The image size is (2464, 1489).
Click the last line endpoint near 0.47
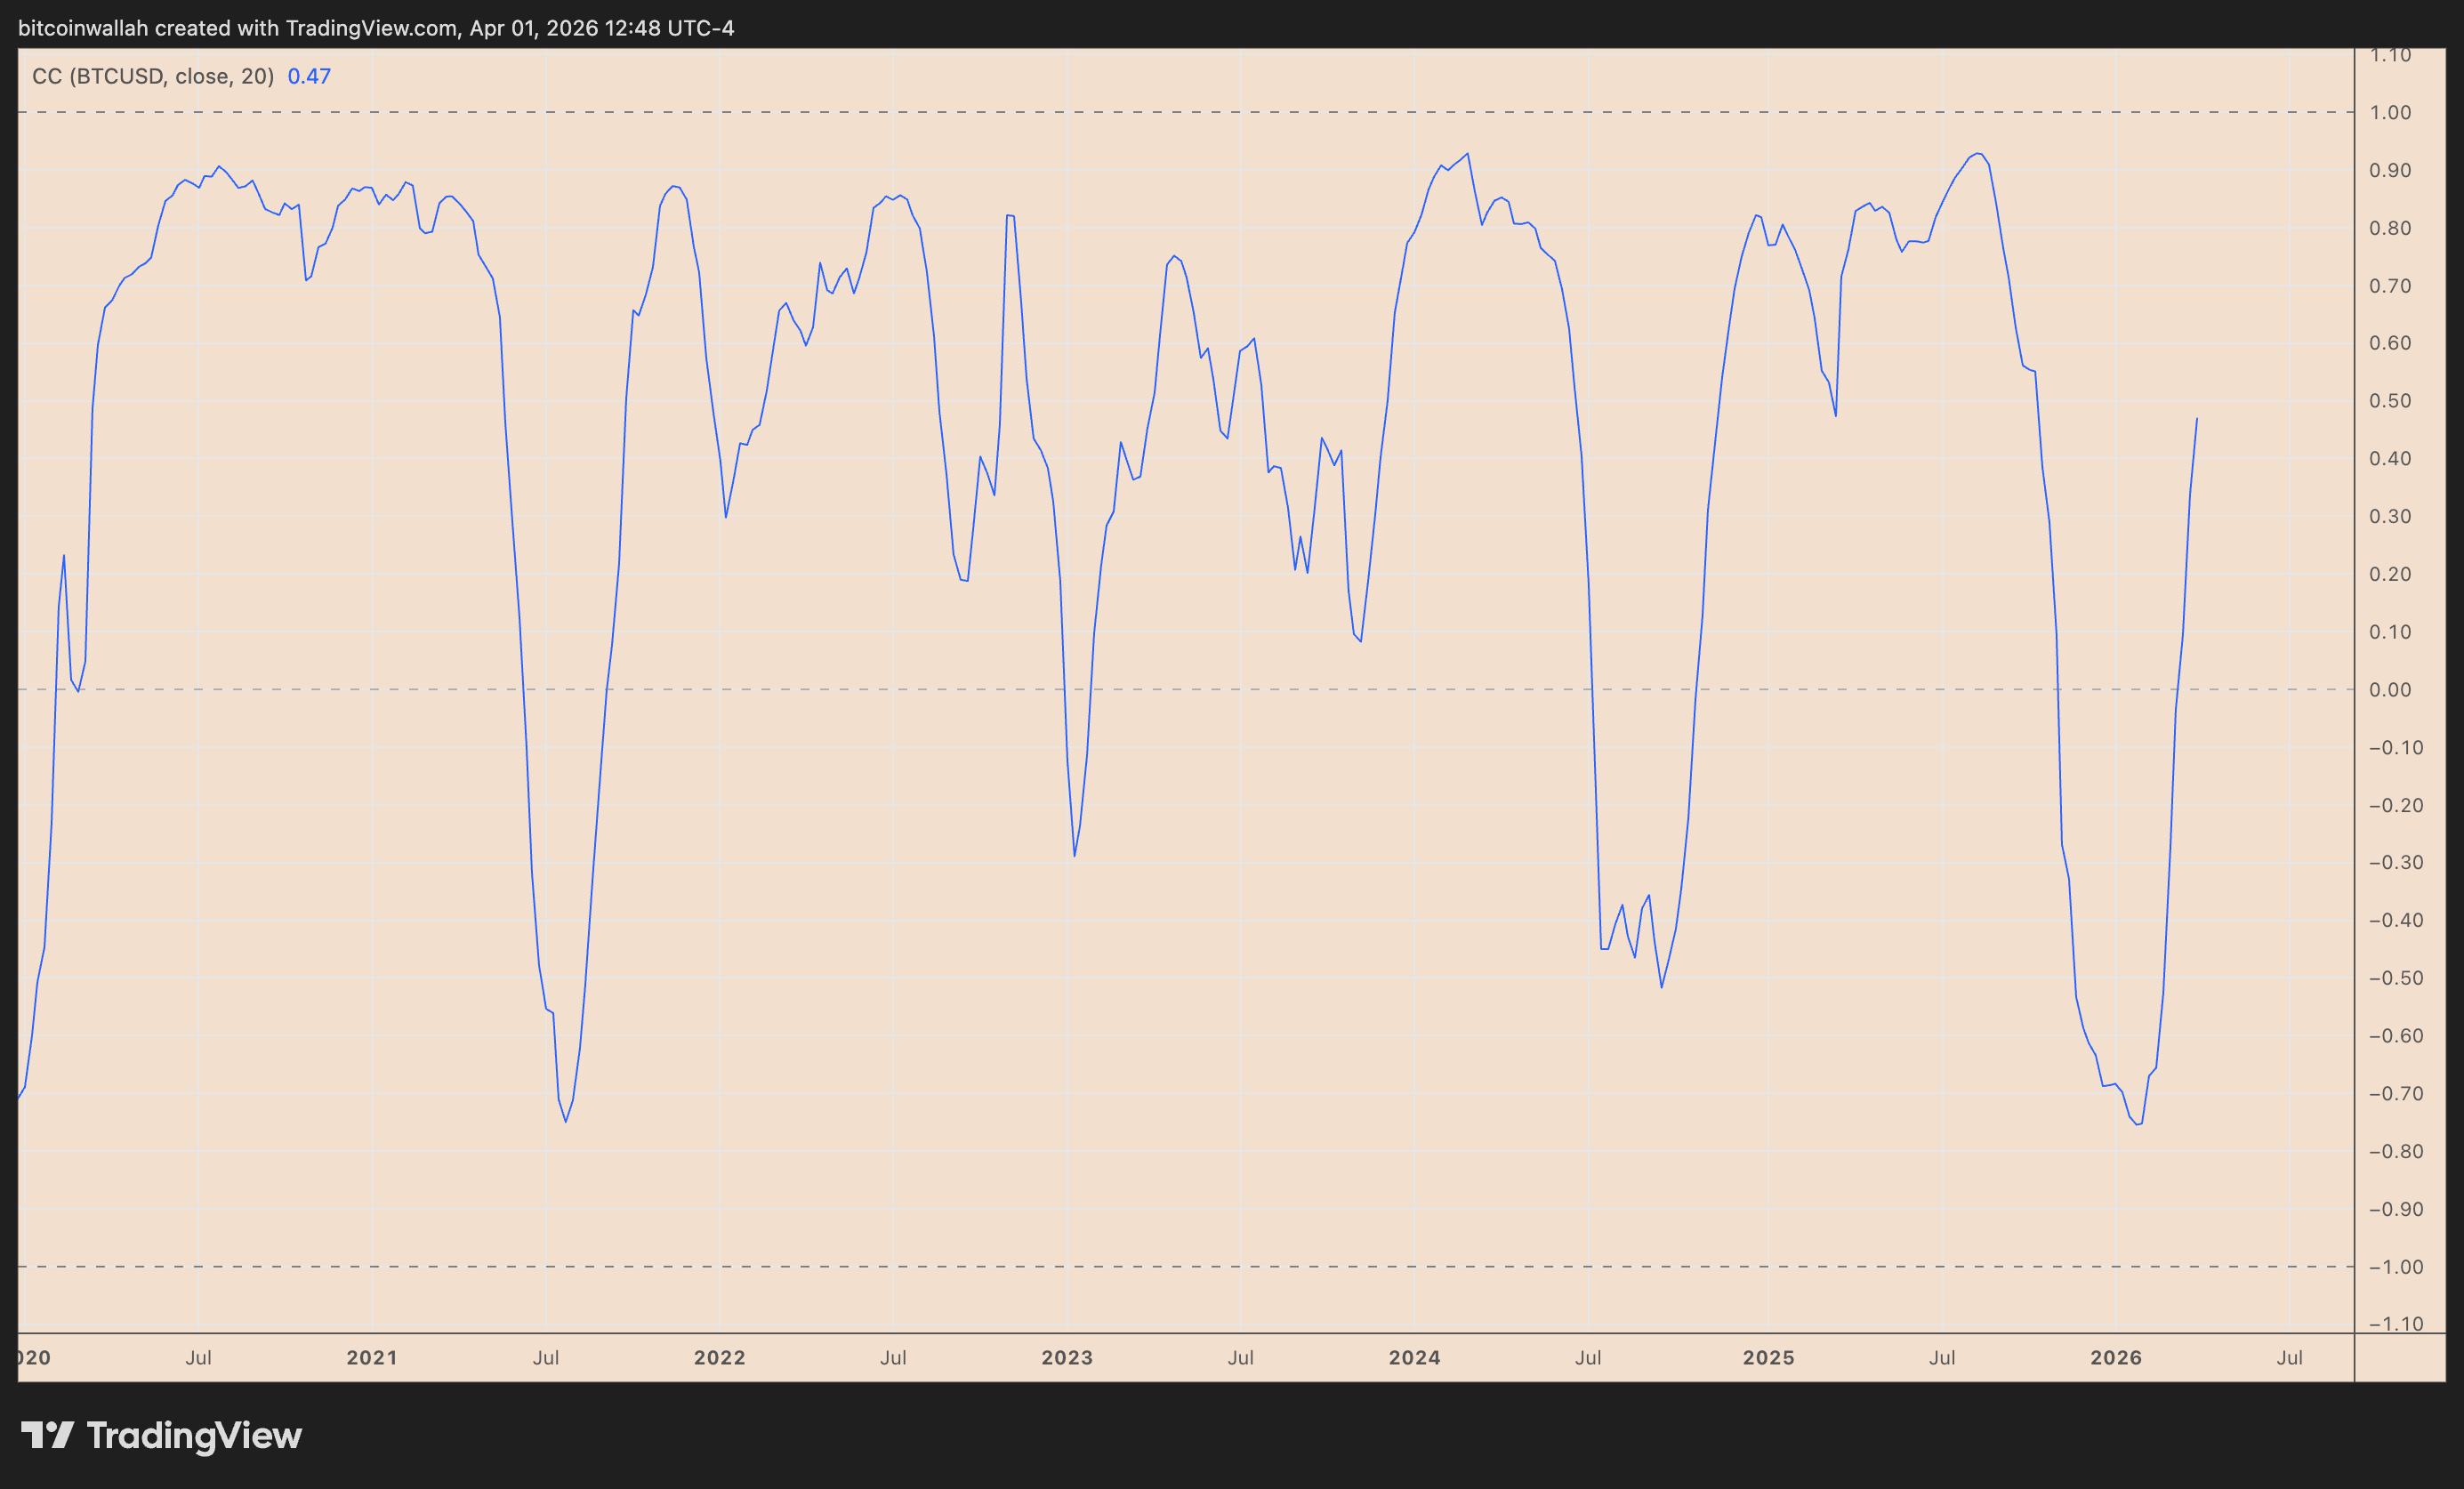[x=2196, y=419]
